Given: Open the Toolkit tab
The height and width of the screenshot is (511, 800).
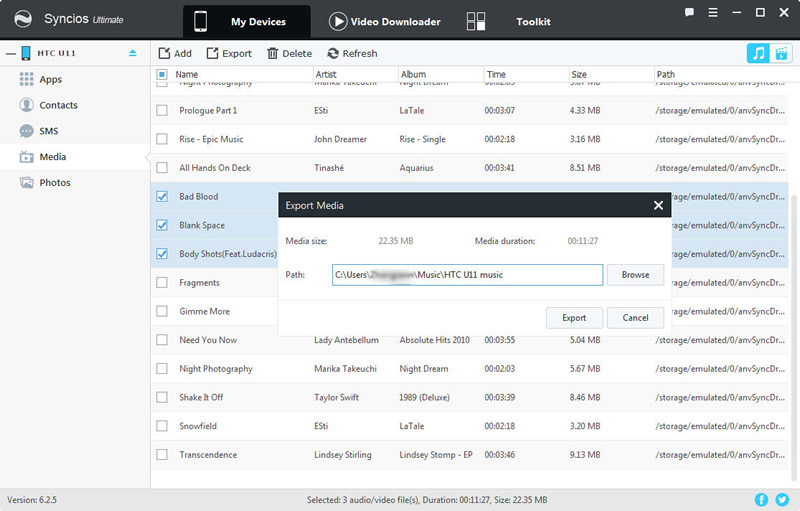Looking at the screenshot, I should tap(509, 21).
